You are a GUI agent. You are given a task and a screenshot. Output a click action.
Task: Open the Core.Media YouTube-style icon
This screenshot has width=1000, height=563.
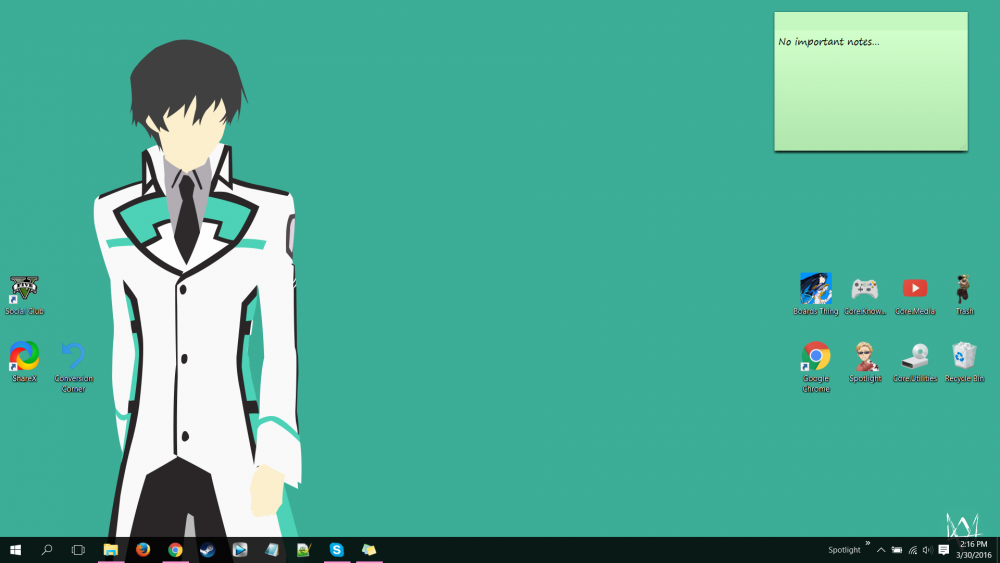click(915, 289)
